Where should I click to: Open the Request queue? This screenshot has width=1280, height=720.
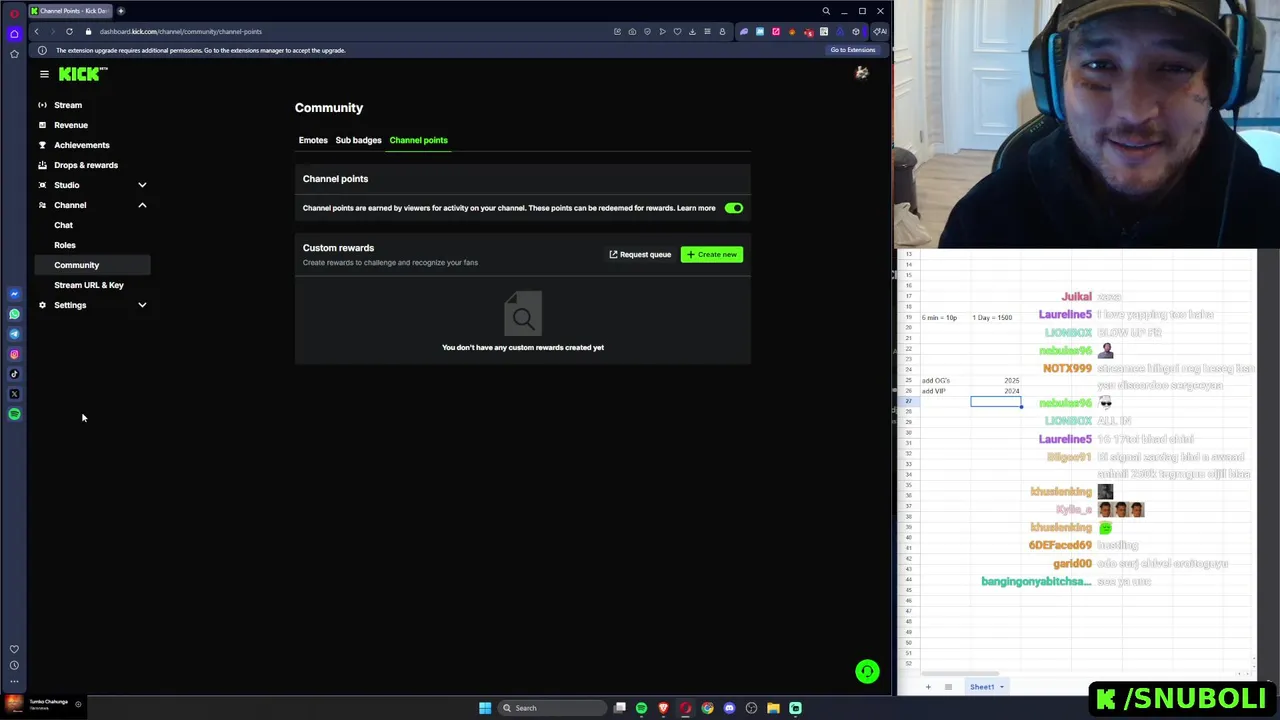pos(640,254)
